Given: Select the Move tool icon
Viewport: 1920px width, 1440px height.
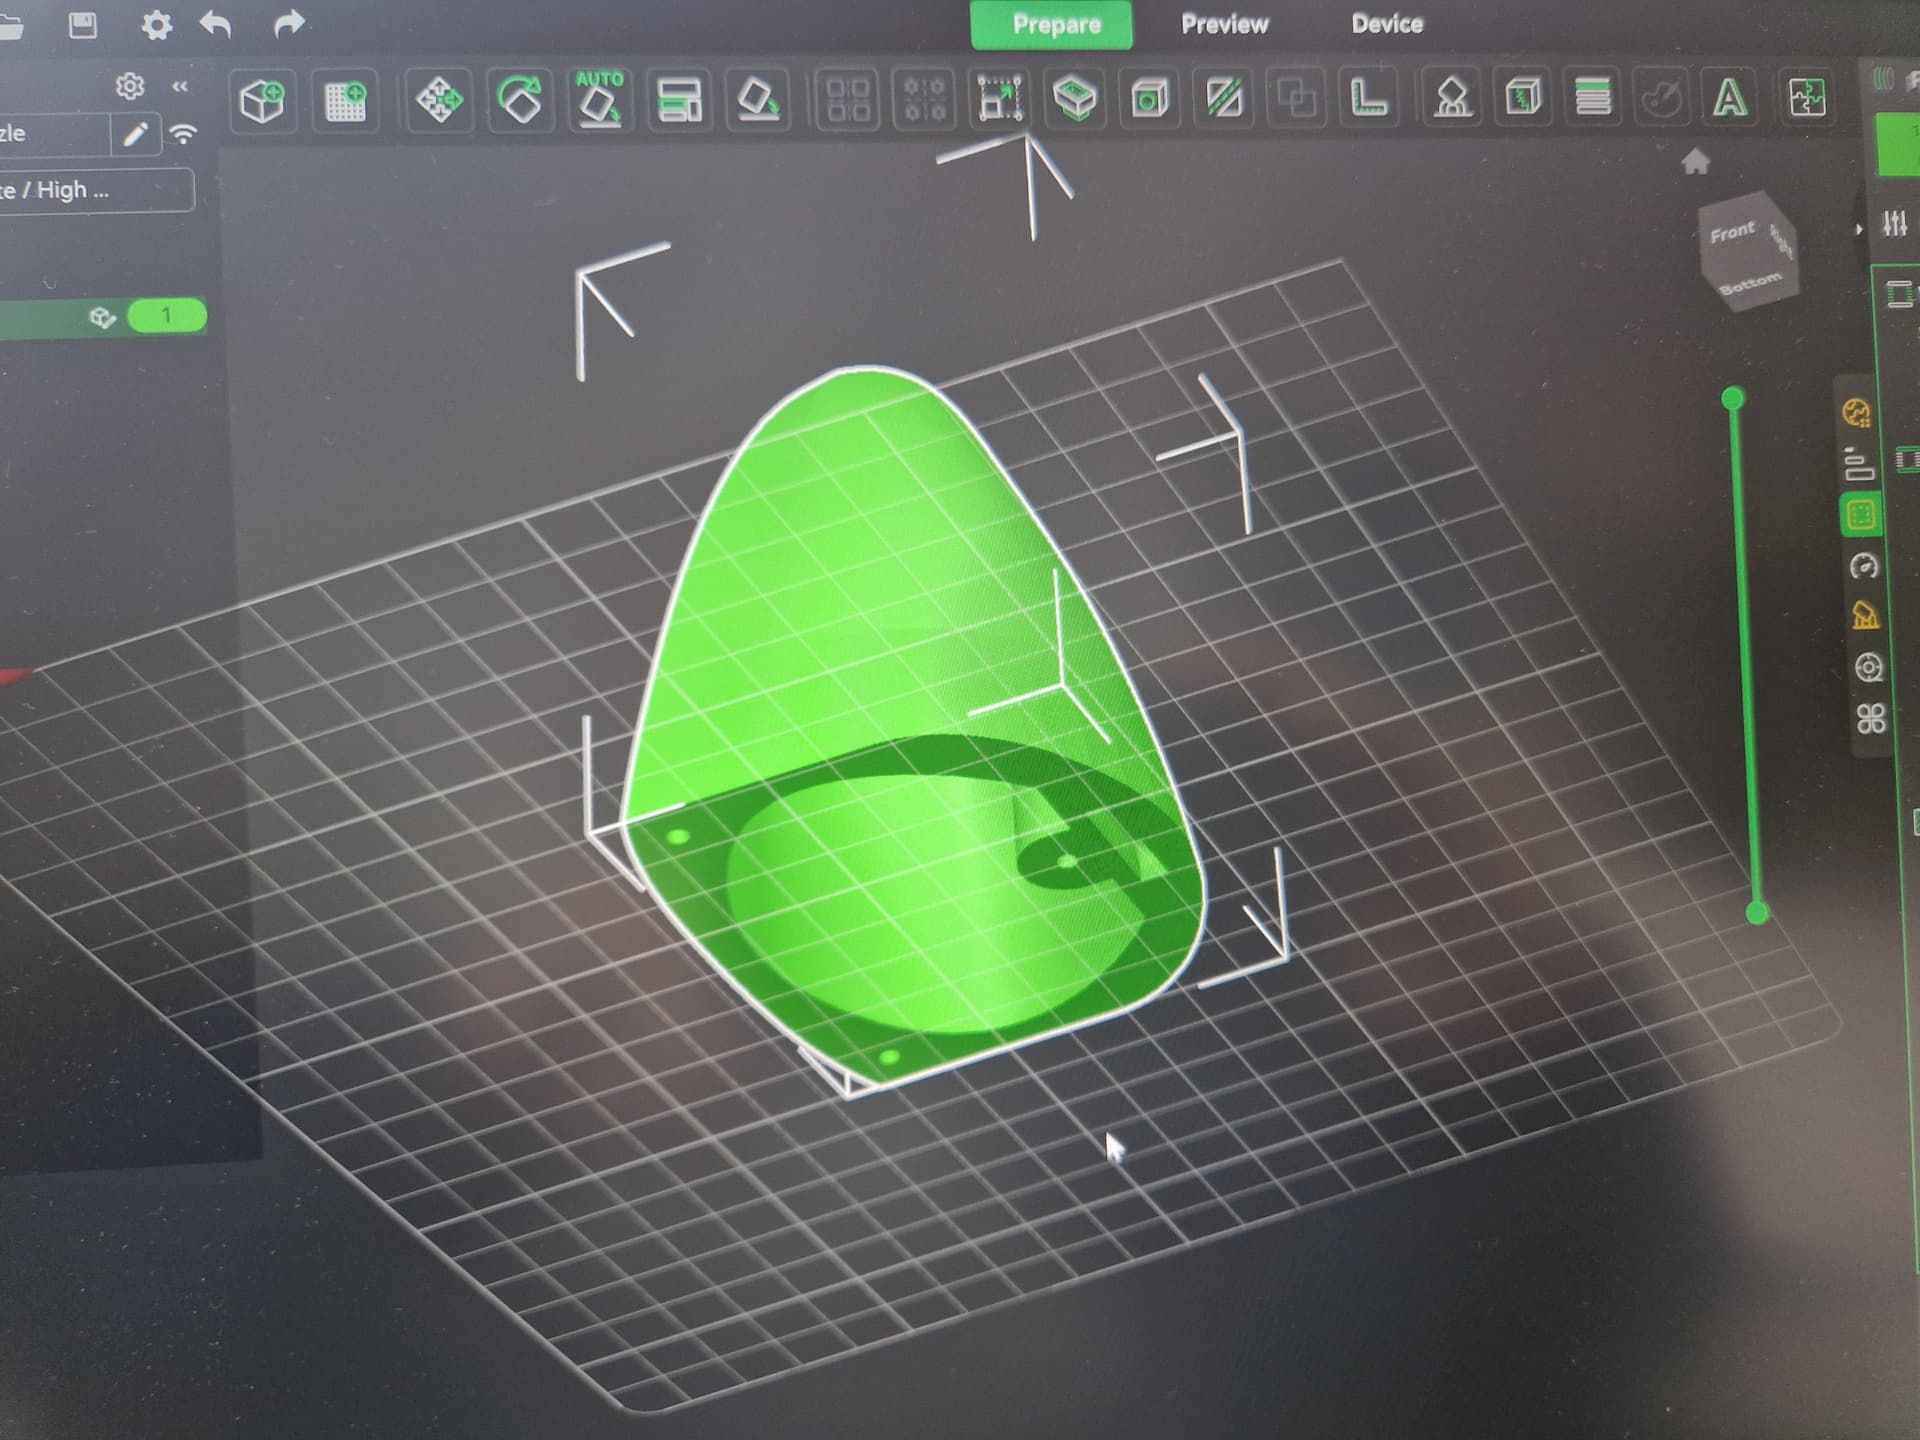Looking at the screenshot, I should click(439, 100).
